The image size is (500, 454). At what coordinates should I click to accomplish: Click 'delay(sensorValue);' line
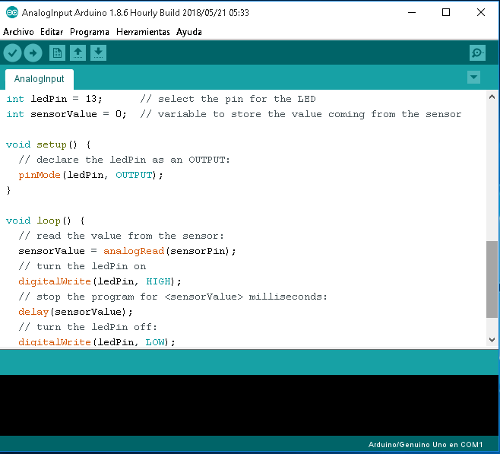(76, 312)
